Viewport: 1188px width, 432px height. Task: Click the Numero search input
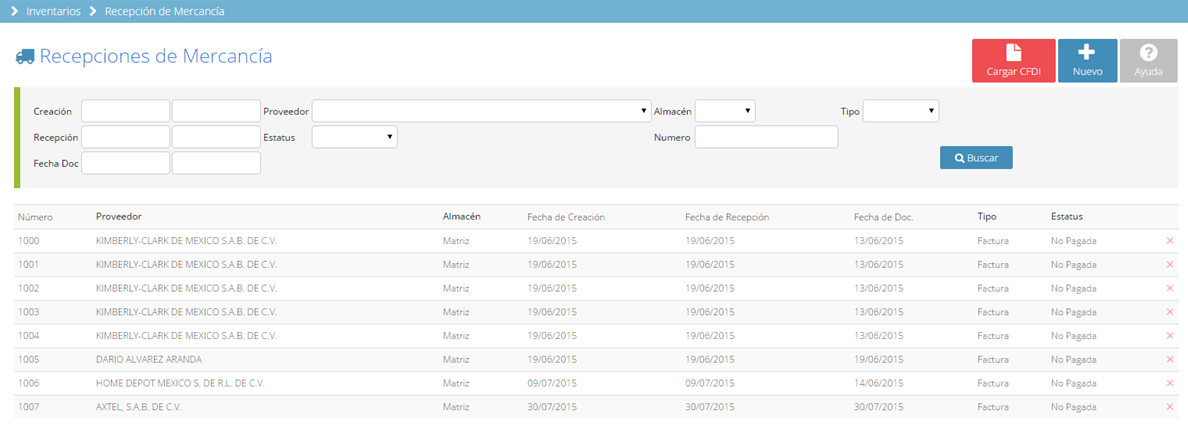point(767,136)
